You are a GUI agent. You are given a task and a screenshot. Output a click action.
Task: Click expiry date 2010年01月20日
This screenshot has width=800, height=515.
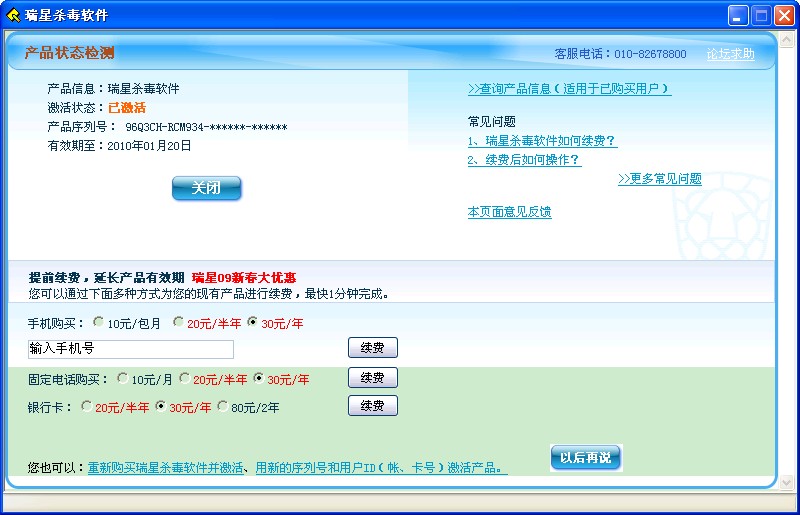pyautogui.click(x=149, y=146)
